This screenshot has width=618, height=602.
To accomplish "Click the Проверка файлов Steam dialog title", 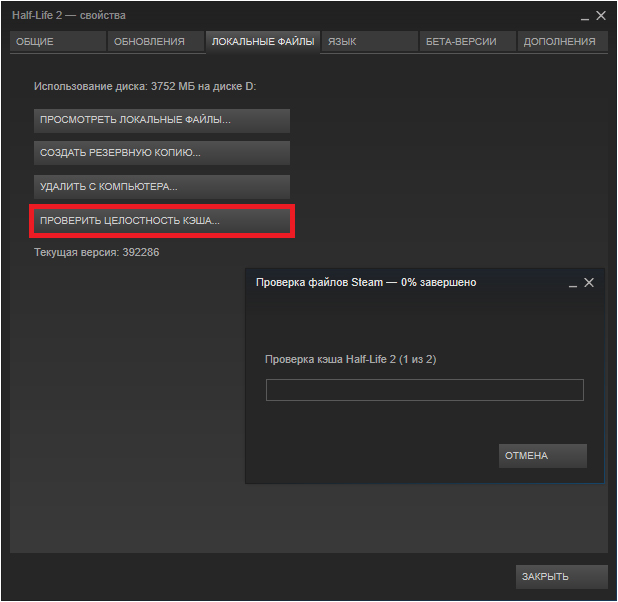I will (366, 282).
